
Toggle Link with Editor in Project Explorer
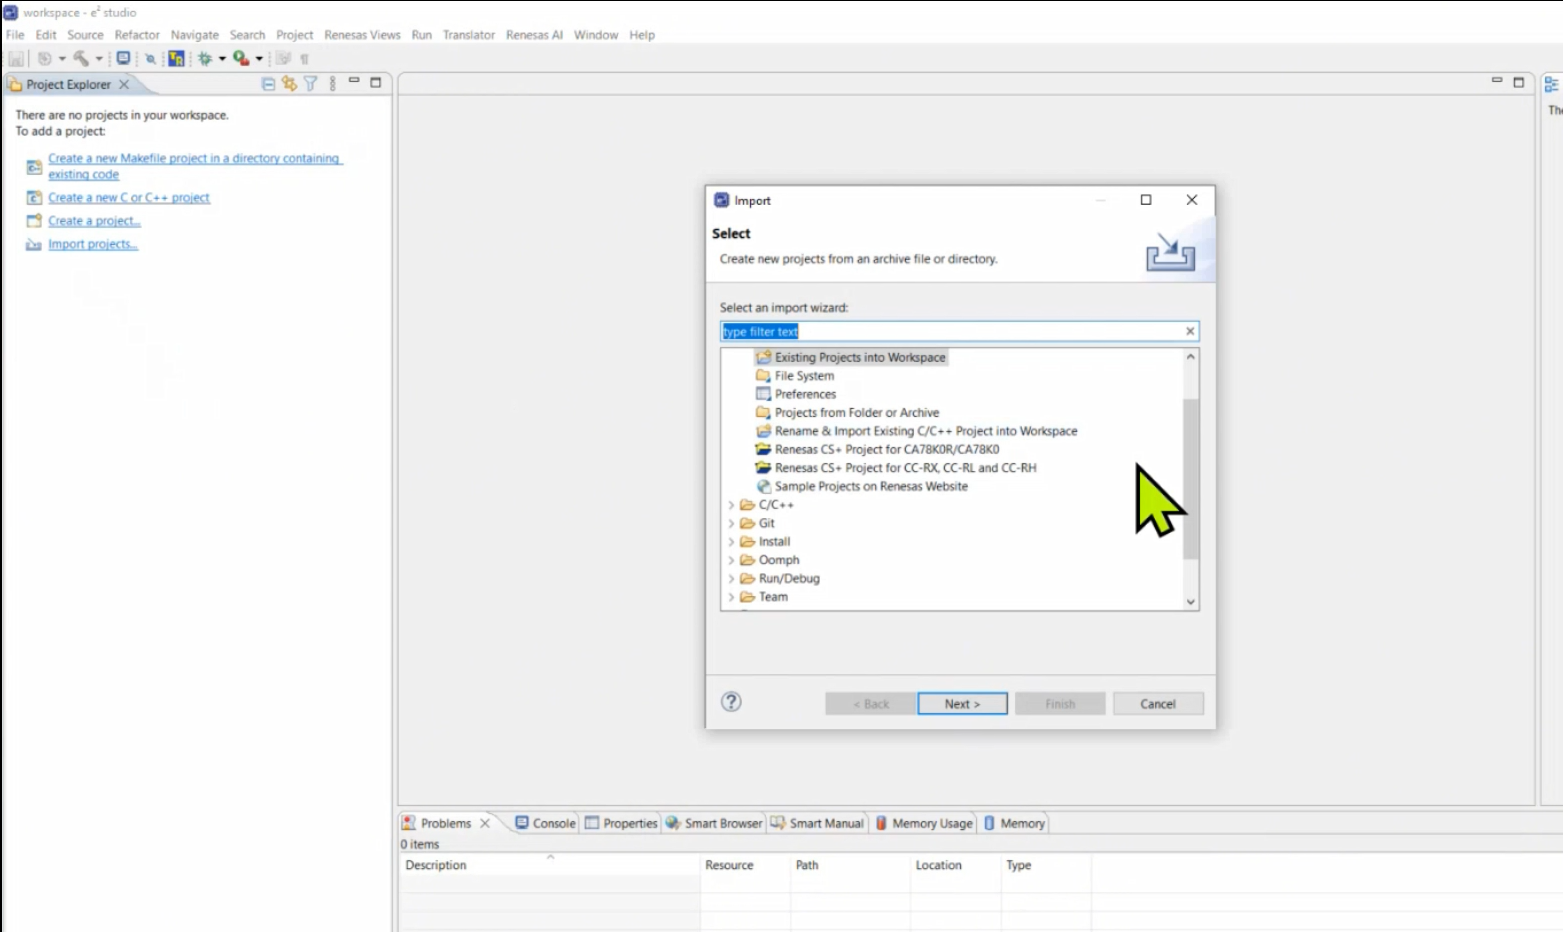(289, 84)
